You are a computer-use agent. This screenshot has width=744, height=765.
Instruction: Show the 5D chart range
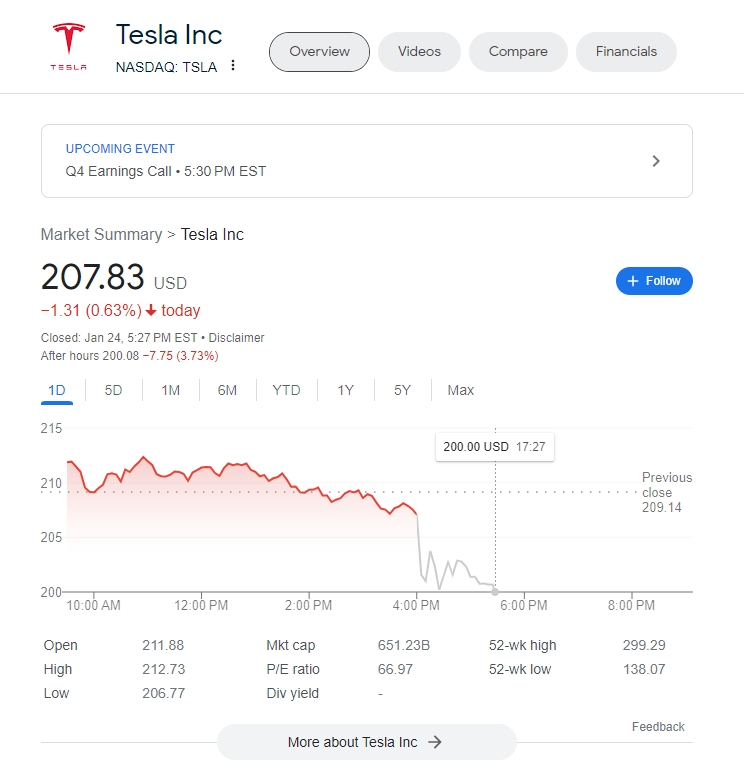pos(113,390)
